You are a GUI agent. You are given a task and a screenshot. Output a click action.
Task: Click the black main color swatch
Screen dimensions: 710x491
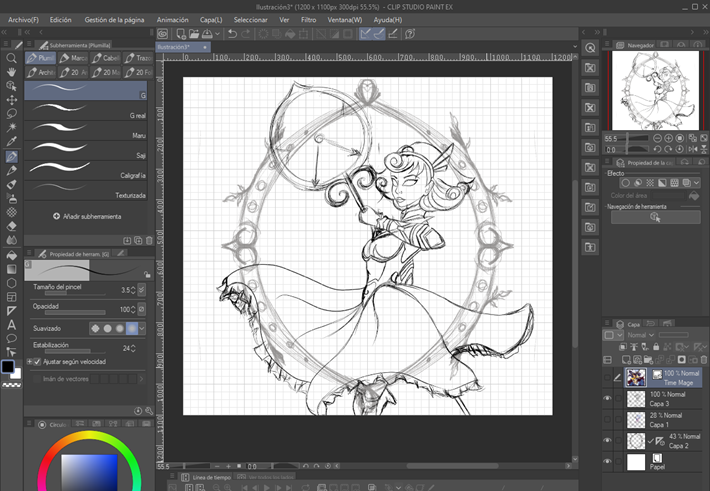point(8,366)
